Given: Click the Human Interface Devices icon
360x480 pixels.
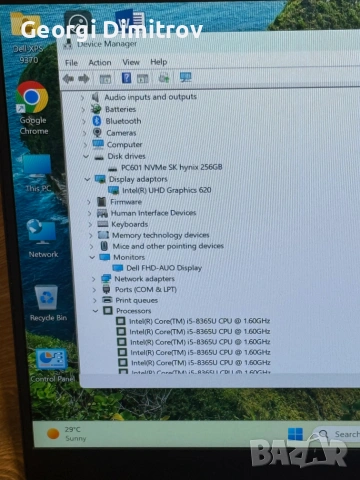Looking at the screenshot, I should tap(102, 213).
